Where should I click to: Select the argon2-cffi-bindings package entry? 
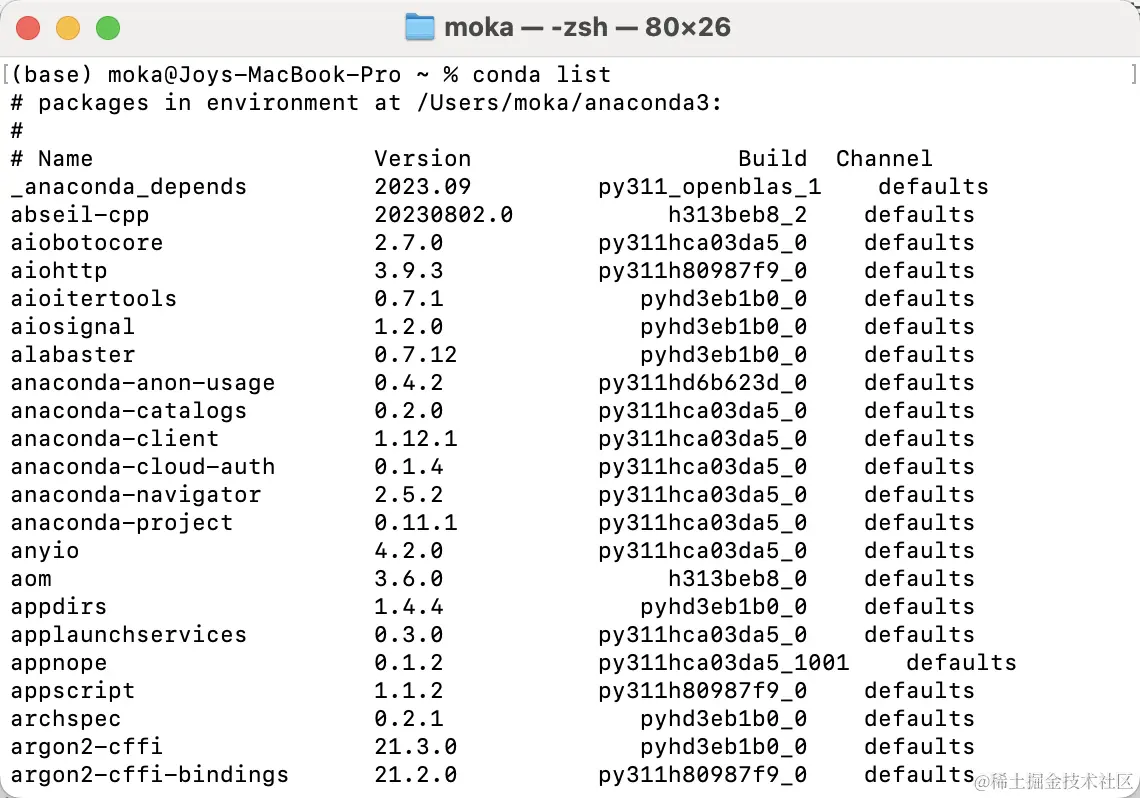(x=150, y=774)
